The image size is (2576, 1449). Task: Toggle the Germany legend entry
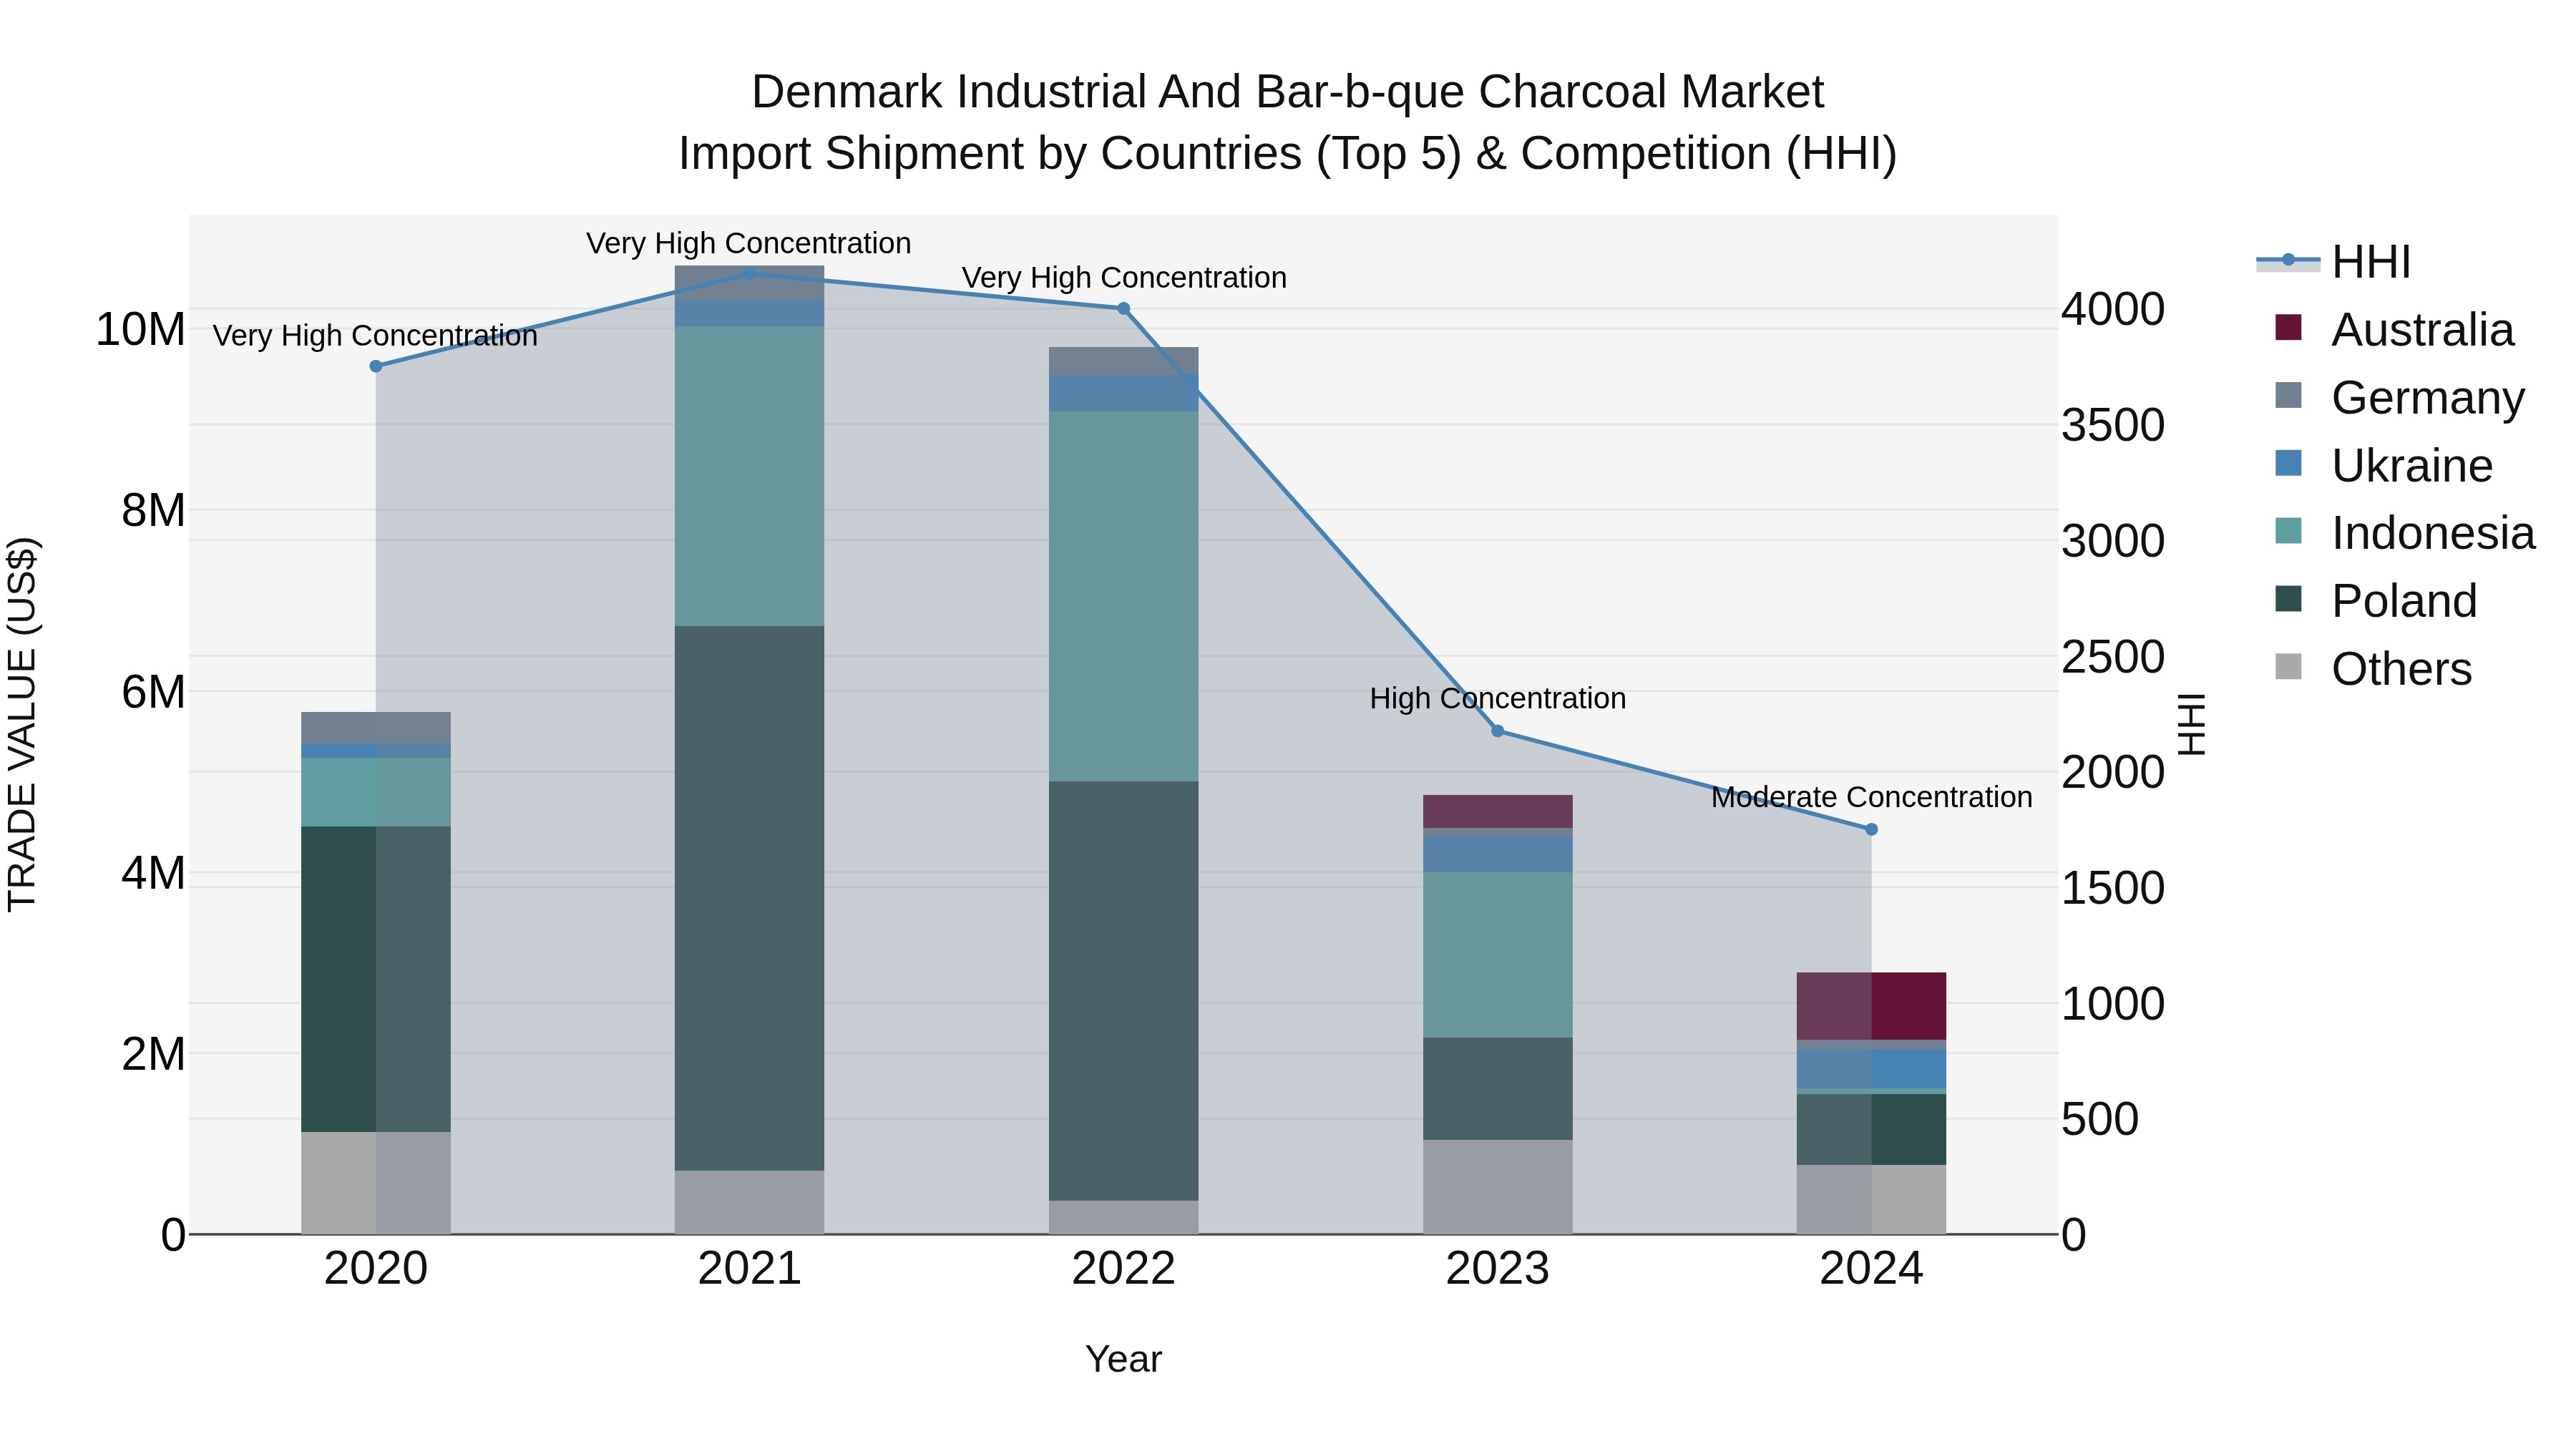[x=2399, y=398]
